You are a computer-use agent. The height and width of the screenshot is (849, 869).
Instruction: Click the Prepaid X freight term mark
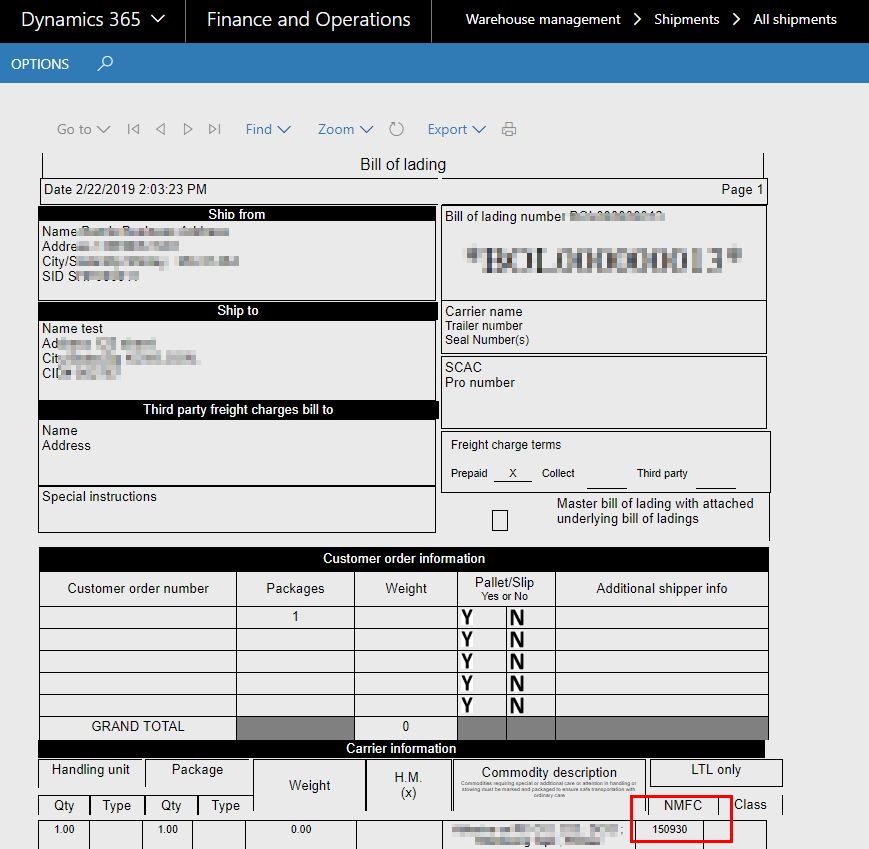pyautogui.click(x=513, y=473)
